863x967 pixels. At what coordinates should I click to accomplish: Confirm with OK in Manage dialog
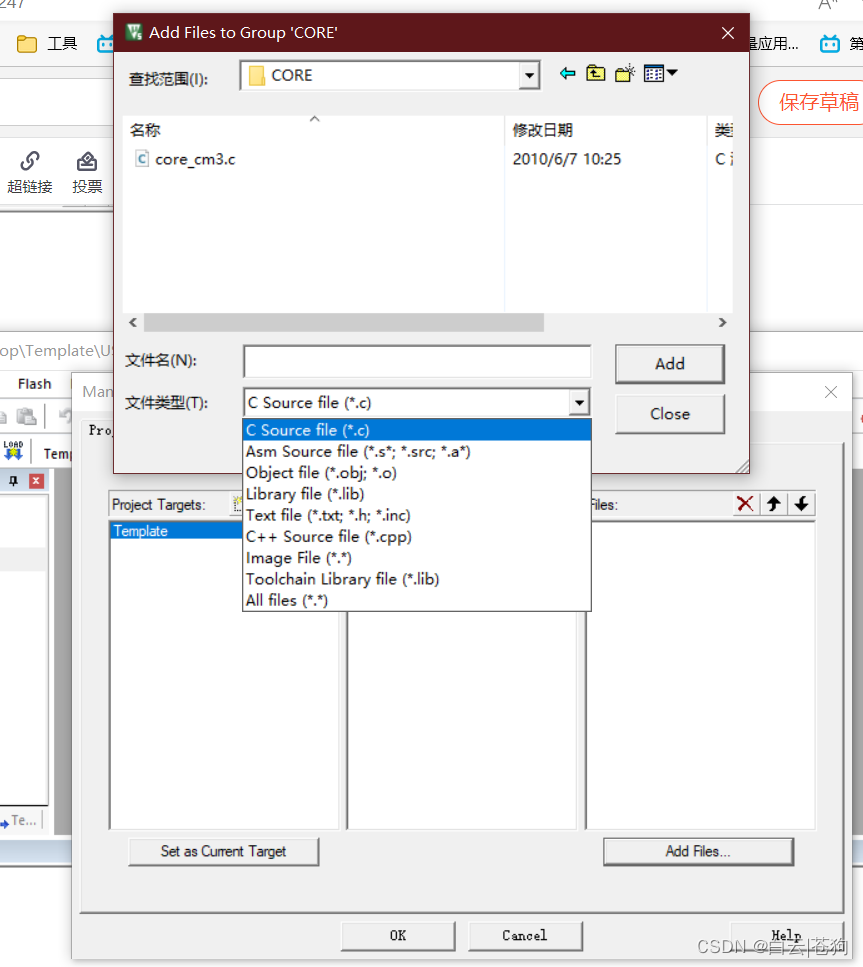(x=398, y=936)
